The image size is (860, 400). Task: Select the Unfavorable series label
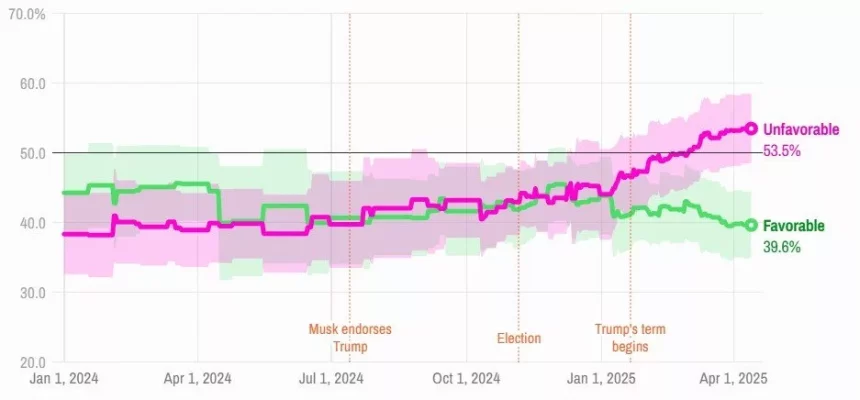click(801, 129)
